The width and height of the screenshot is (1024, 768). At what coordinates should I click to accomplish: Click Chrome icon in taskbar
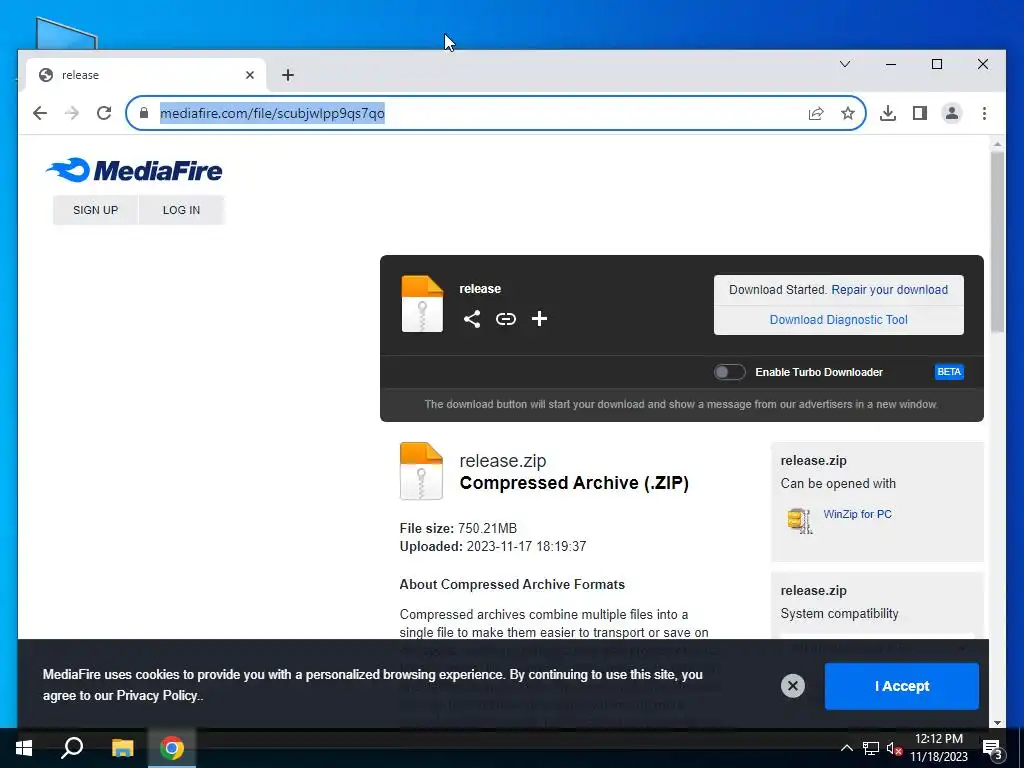(x=172, y=748)
